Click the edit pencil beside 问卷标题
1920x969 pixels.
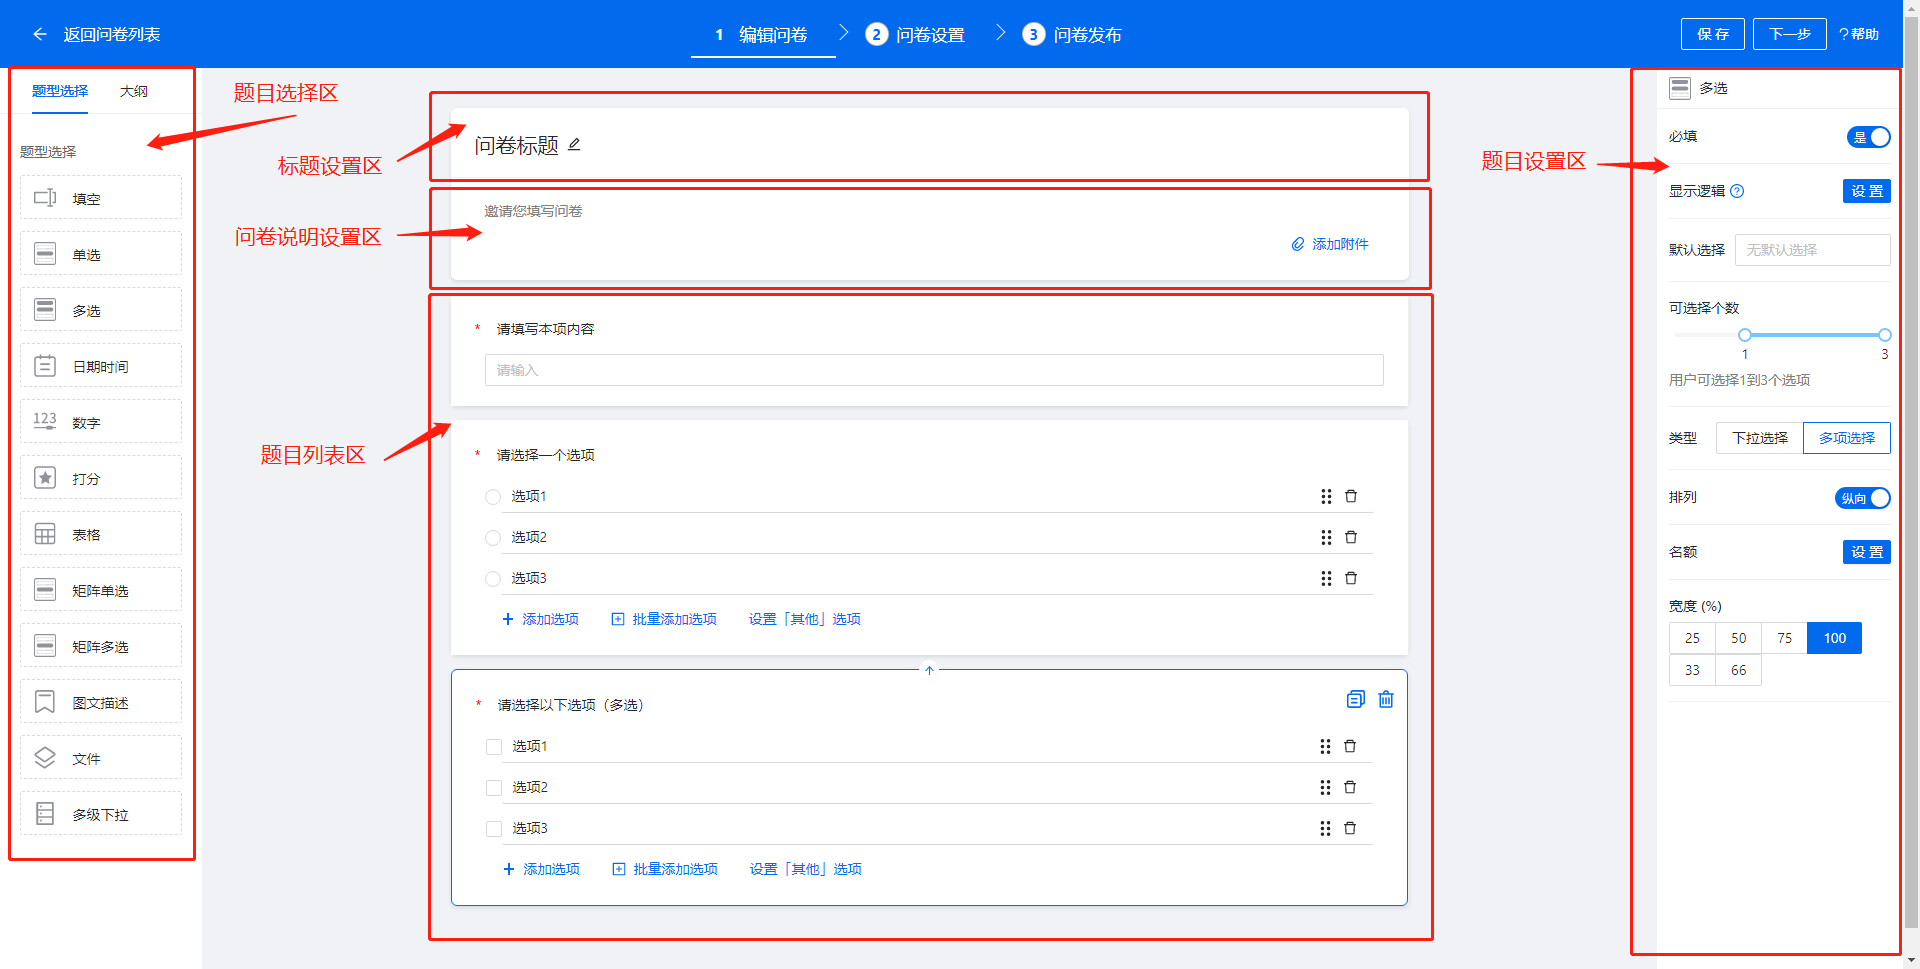574,145
